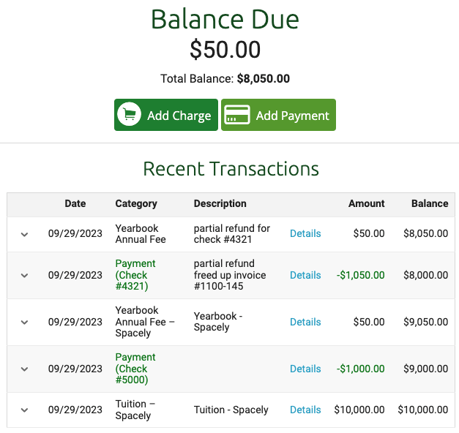Click the Add Payment button
Viewport: 459px width, 433px height.
pyautogui.click(x=278, y=115)
